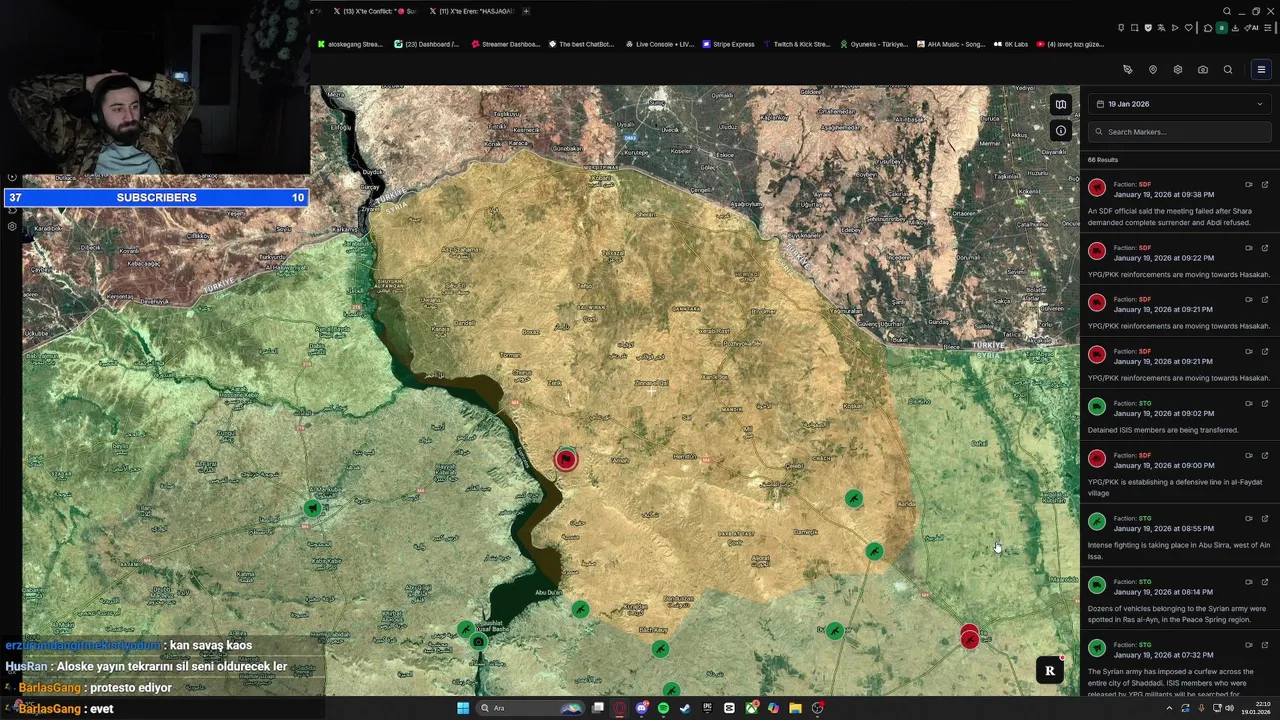Screen dimensions: 1280x720
Task: Open the 09:02 PM STG entry external link
Action: click(x=1265, y=403)
